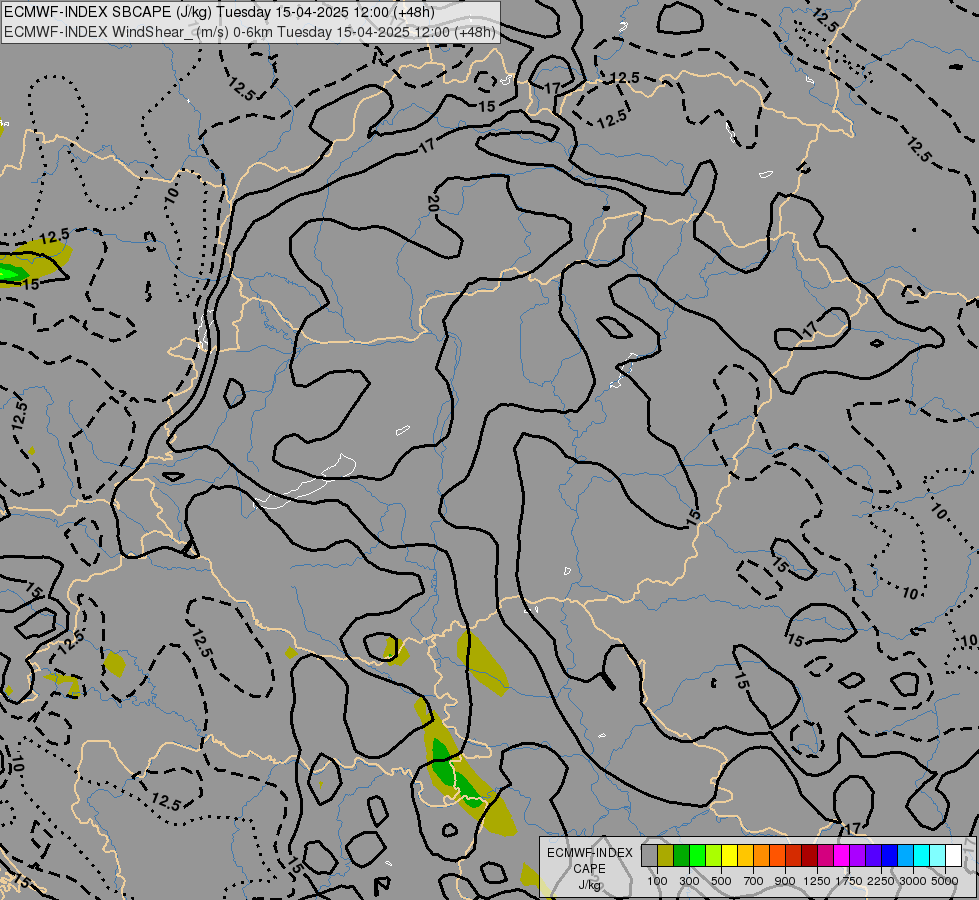Pick the pure yellow legend swatch after 500
Screen dimensions: 979x900
(729, 856)
